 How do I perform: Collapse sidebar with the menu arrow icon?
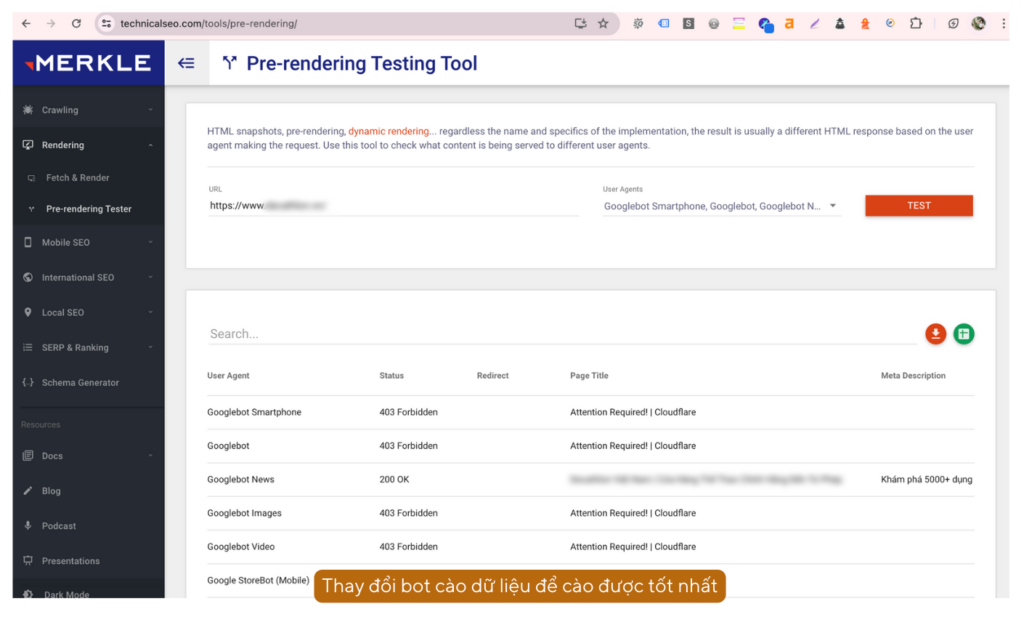coord(186,64)
